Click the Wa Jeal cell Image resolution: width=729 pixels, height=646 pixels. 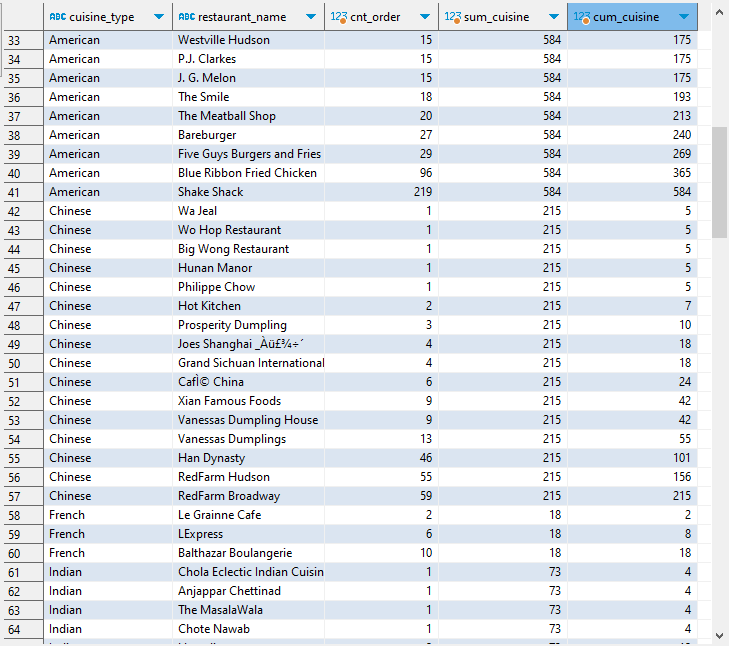[x=248, y=211]
